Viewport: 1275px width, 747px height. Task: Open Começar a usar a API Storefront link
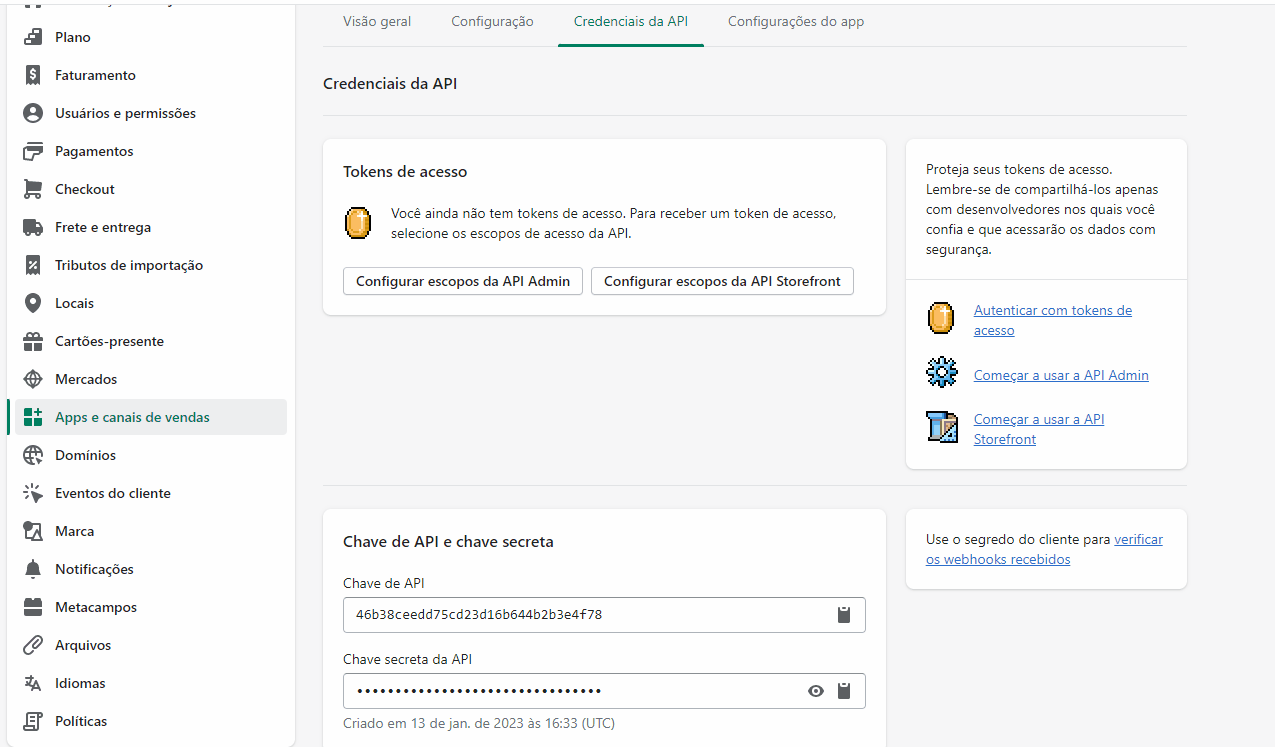point(1039,429)
